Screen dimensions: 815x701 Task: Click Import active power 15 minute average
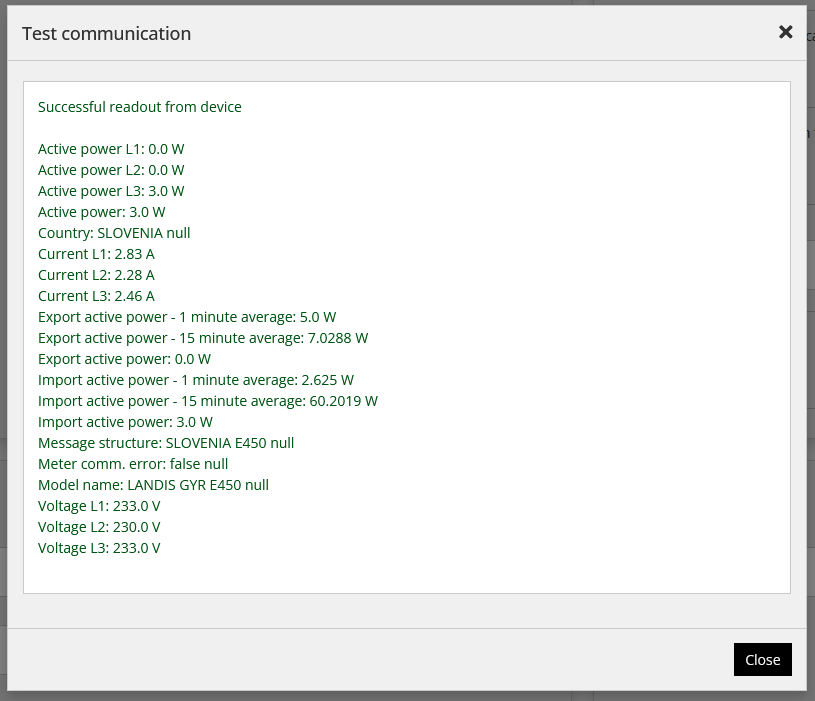pos(208,401)
